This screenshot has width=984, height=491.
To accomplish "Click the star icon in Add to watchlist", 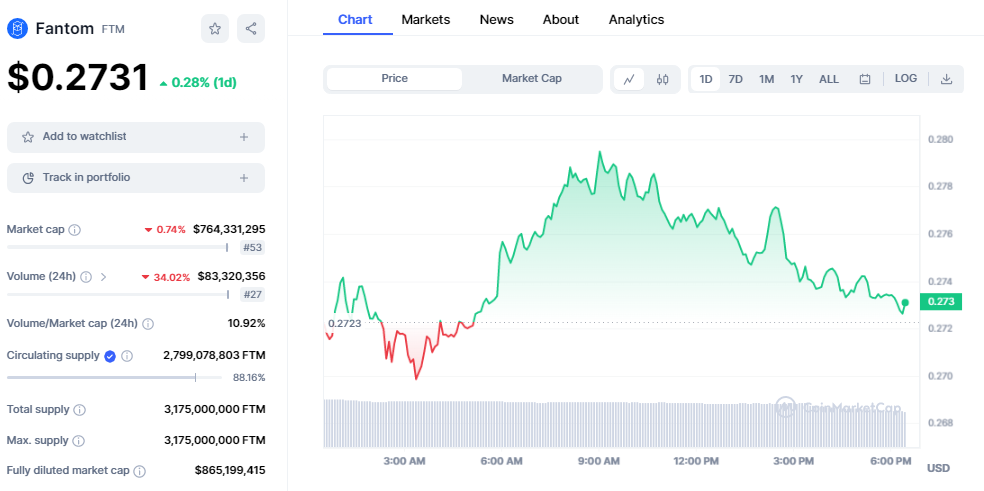I will coord(28,137).
